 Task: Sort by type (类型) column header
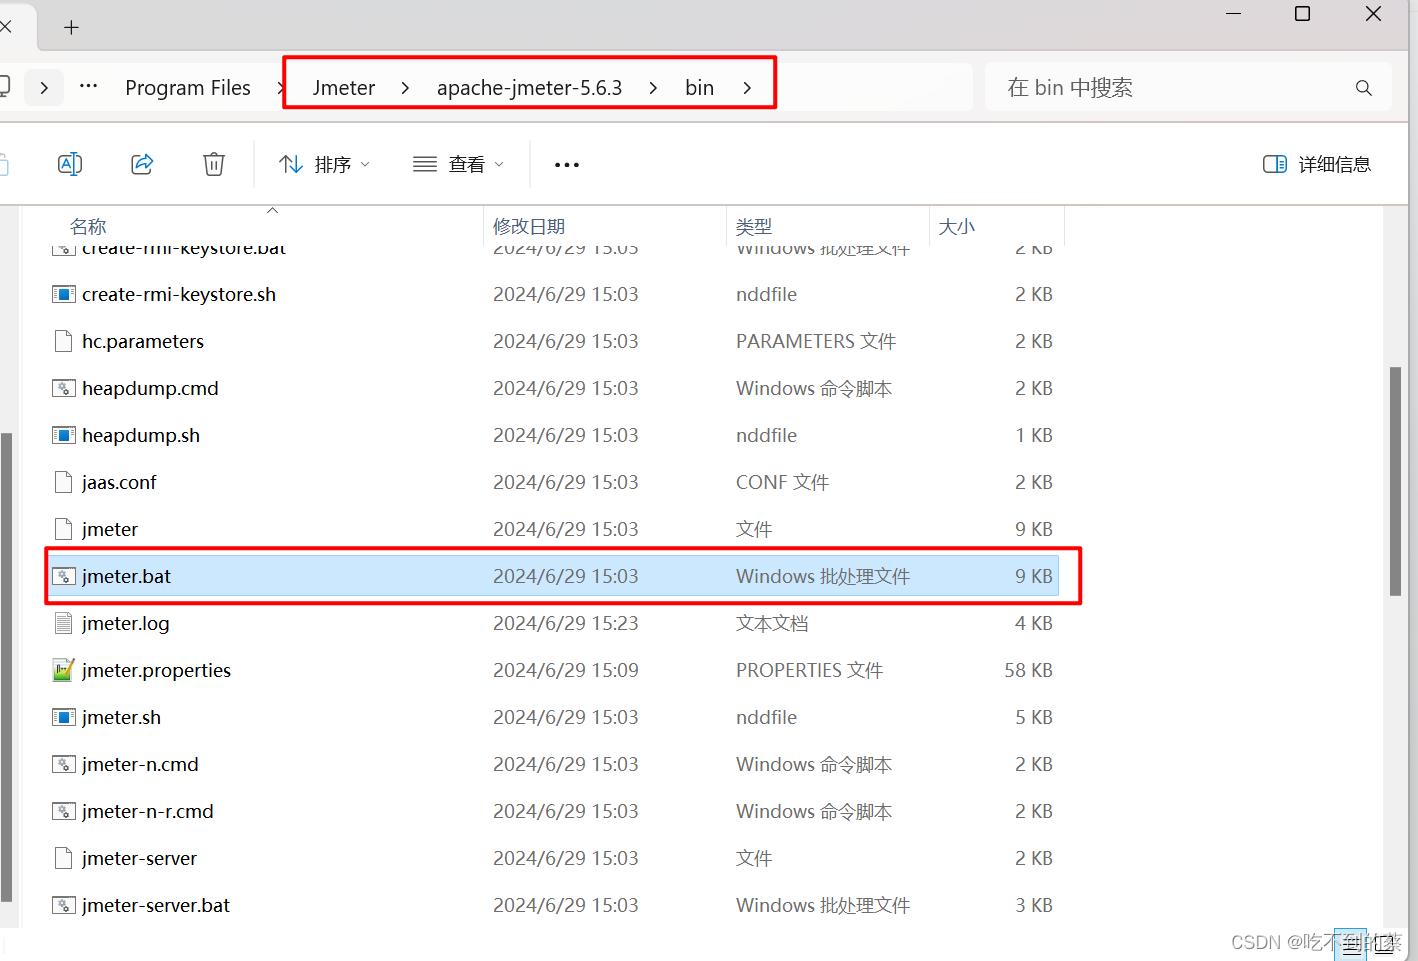pyautogui.click(x=754, y=226)
